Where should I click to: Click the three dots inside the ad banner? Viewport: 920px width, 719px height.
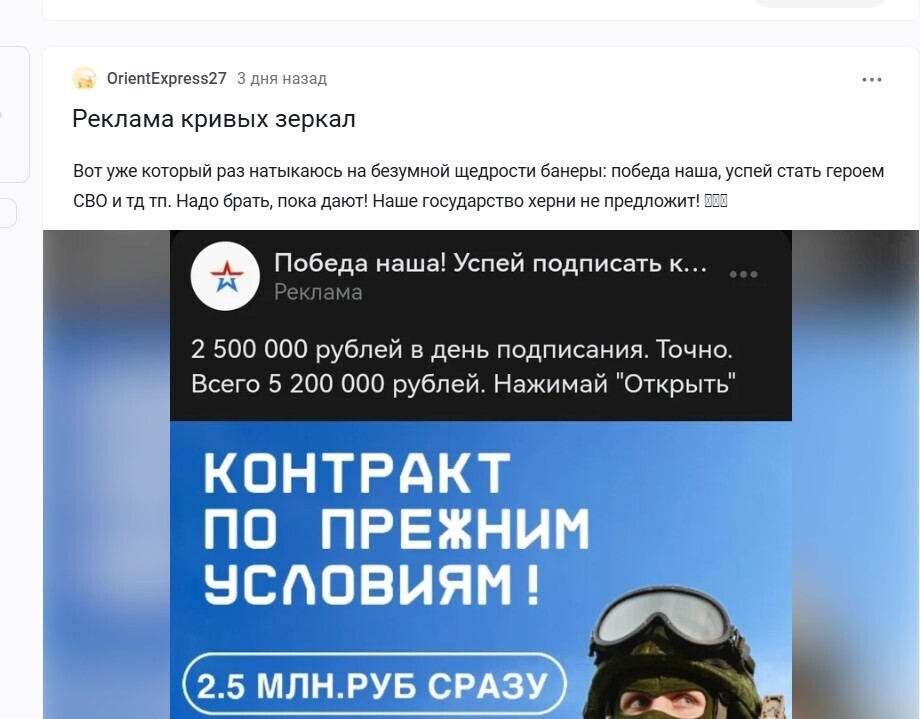point(743,275)
